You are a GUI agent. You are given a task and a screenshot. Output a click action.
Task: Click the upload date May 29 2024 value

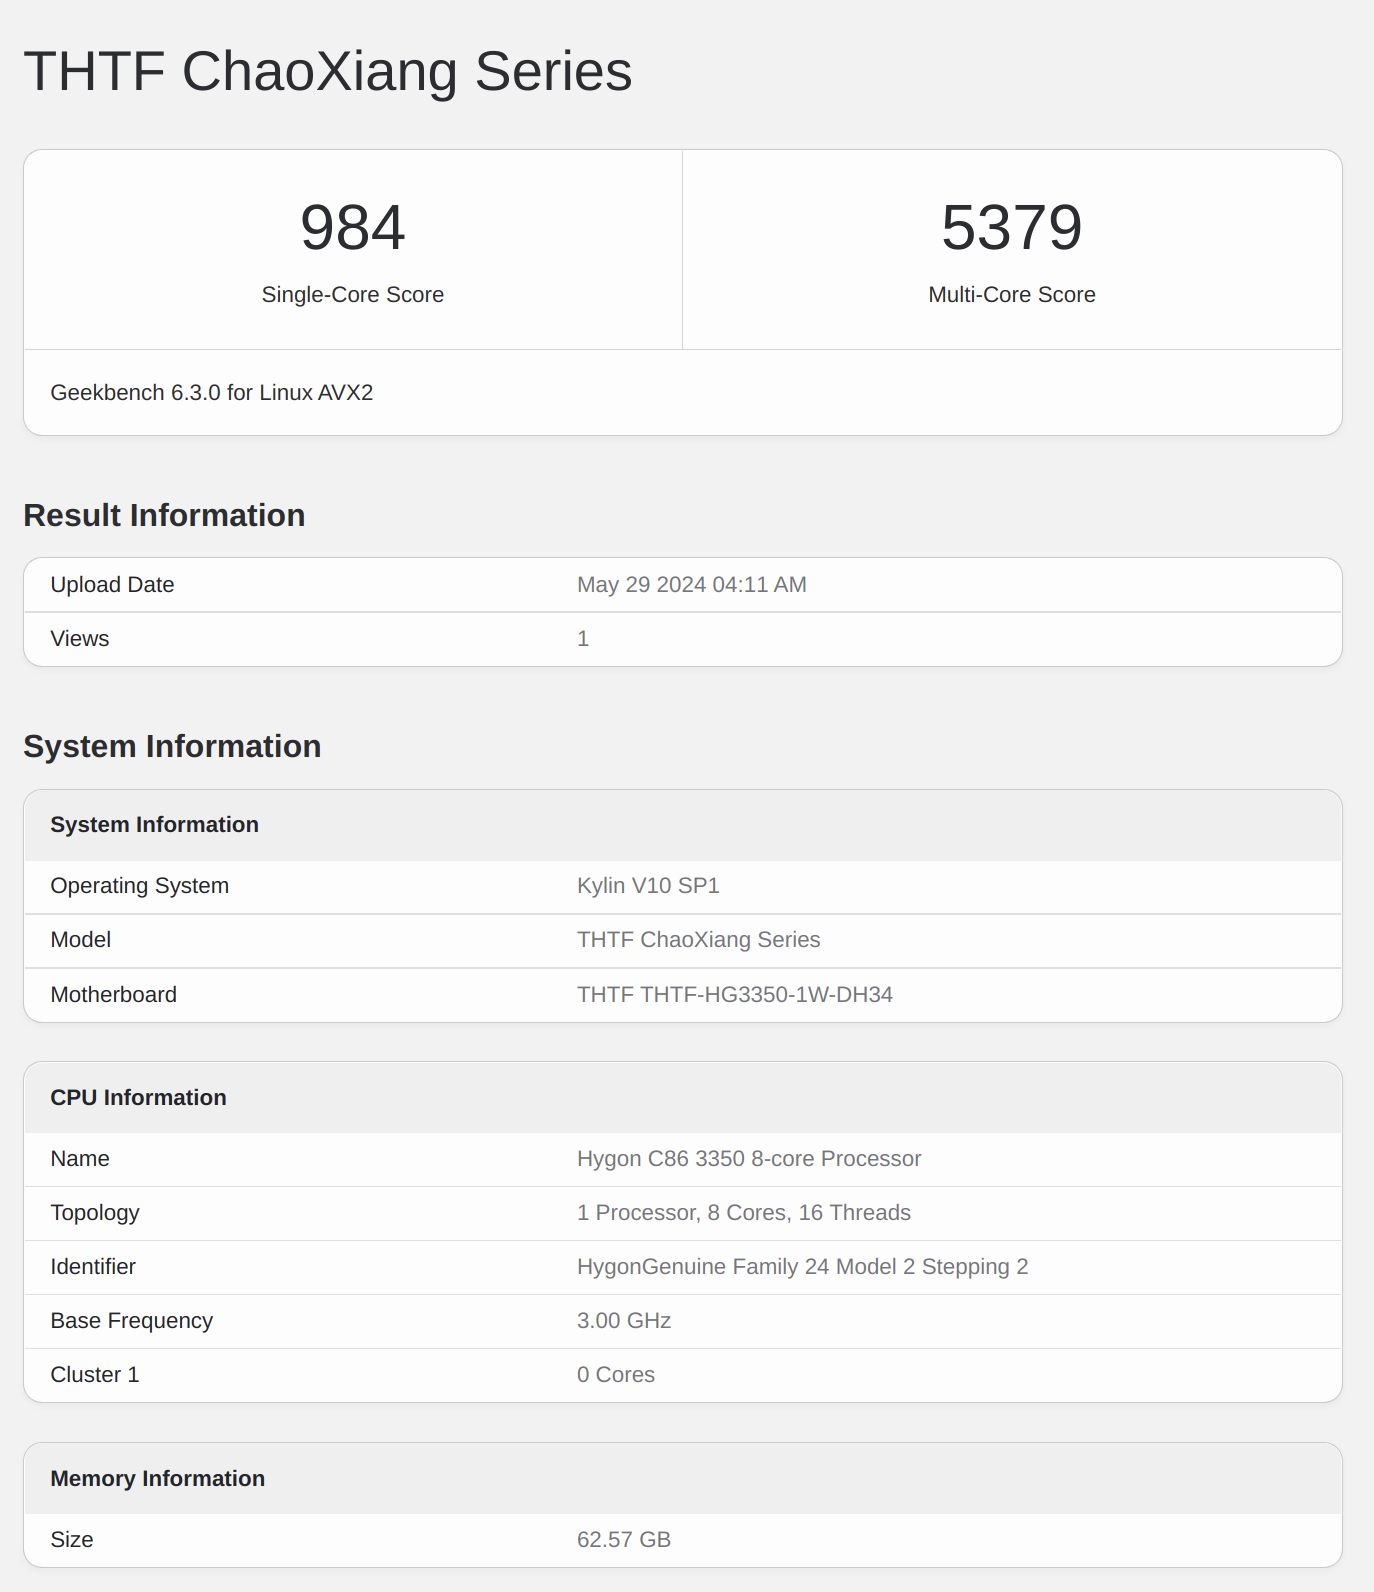coord(691,585)
